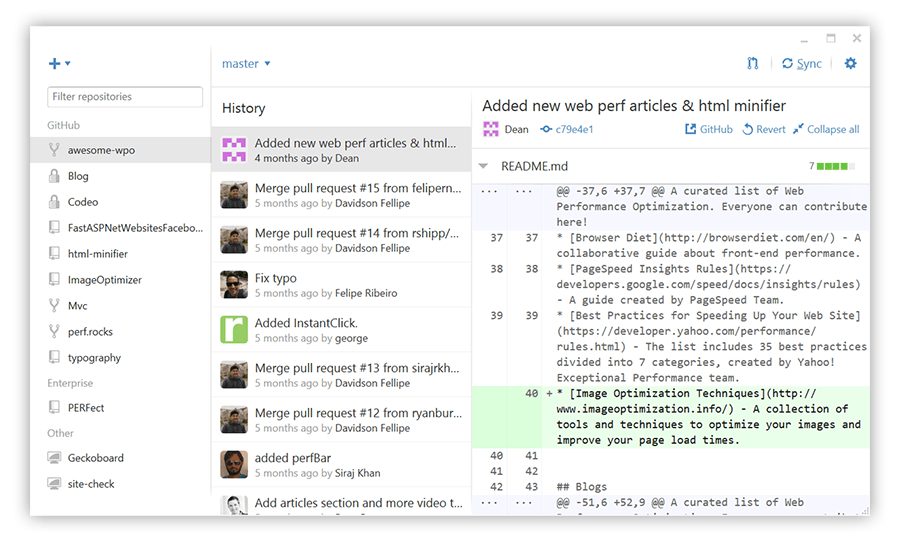Click the Sync button
This screenshot has height=542, width=900.
[802, 64]
